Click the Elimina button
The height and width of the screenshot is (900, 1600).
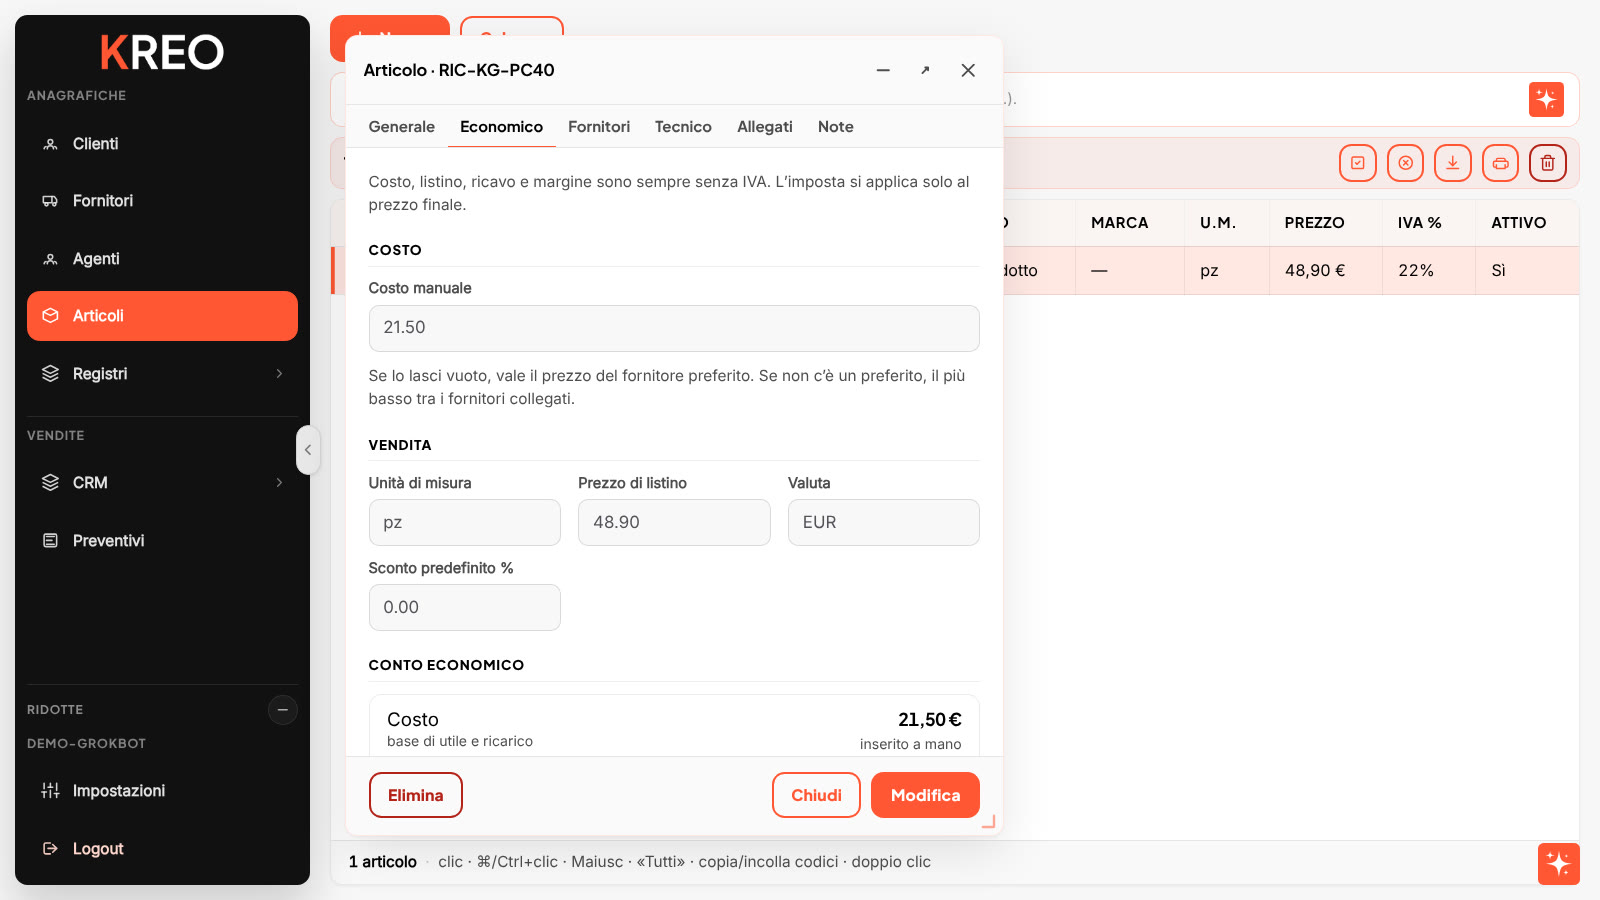(x=416, y=795)
